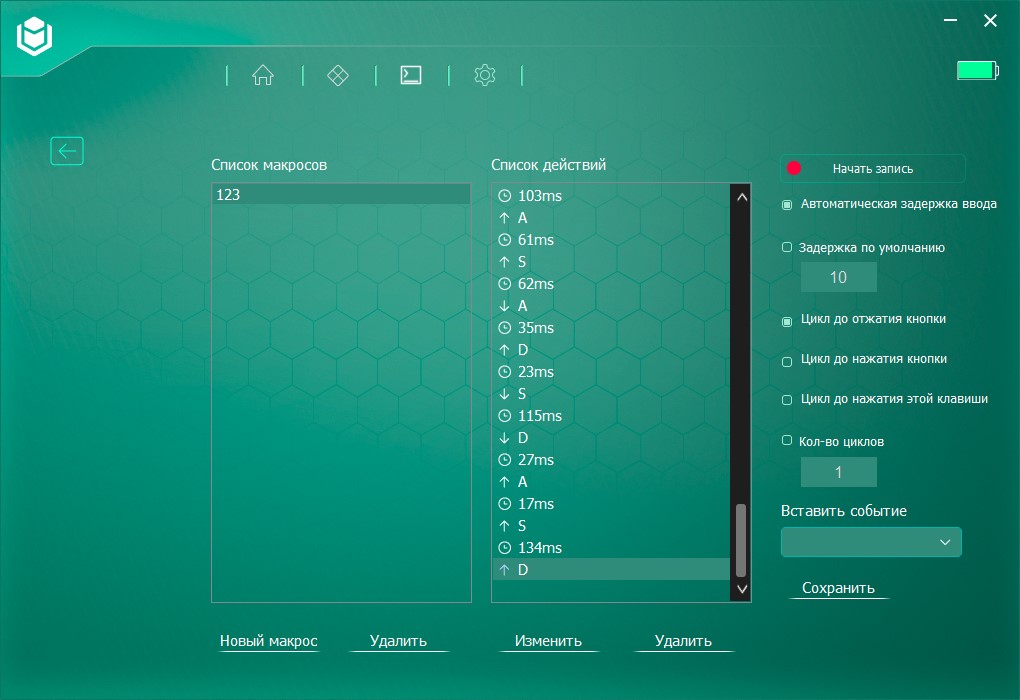Click Изменить button
The width and height of the screenshot is (1020, 700).
[548, 641]
